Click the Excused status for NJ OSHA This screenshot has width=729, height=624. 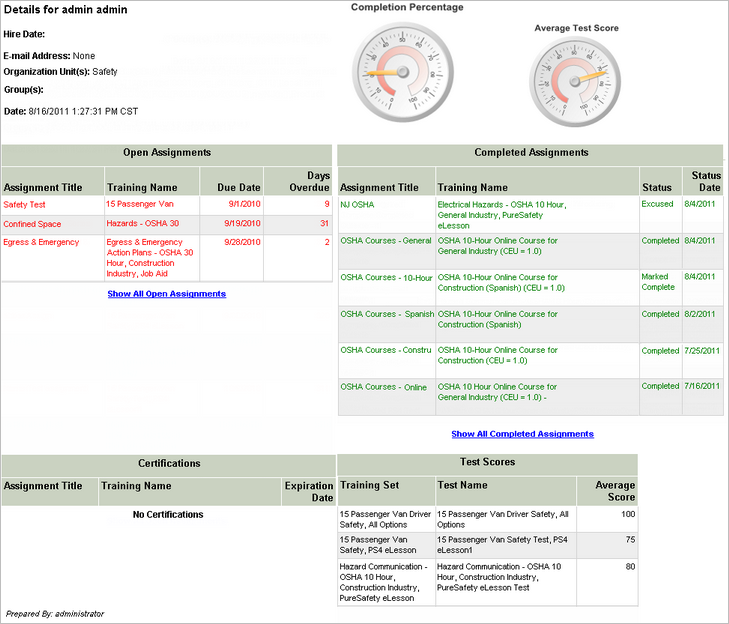click(x=657, y=203)
